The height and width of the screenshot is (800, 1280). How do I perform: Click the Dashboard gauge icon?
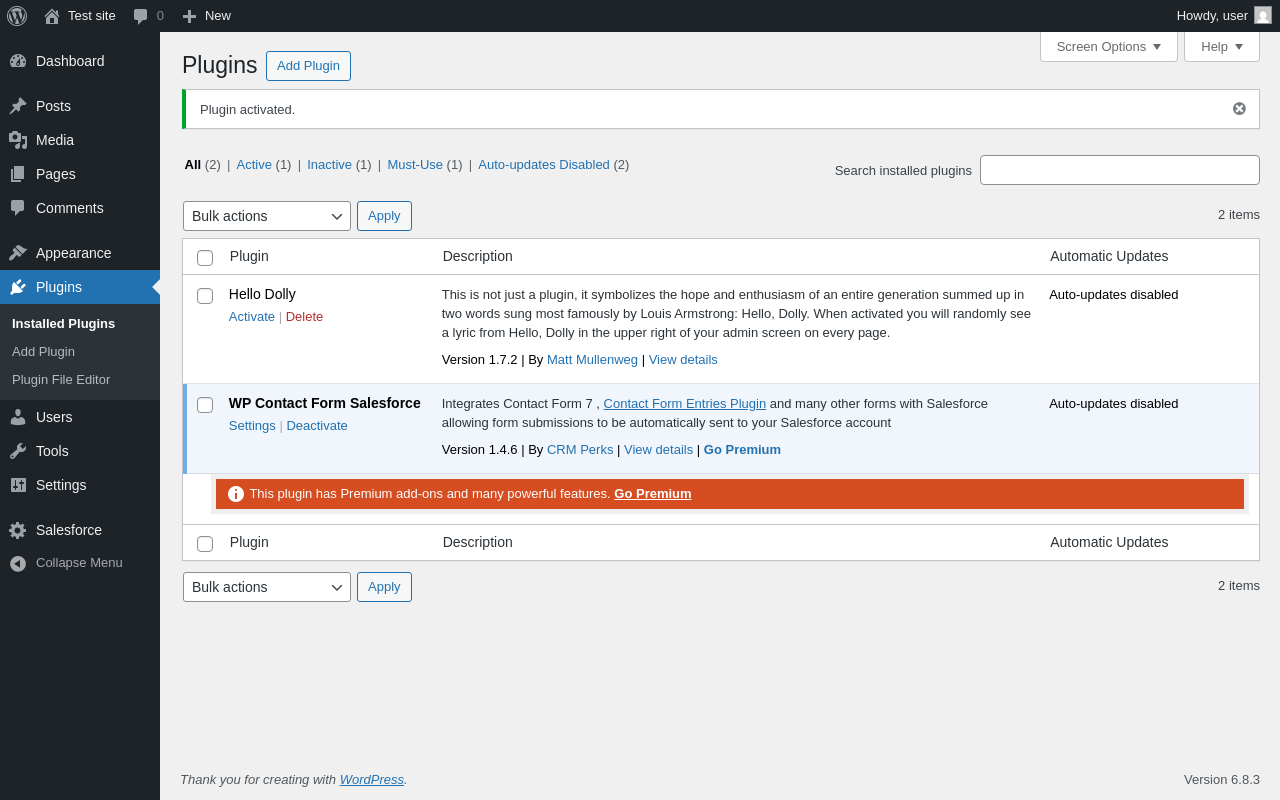point(18,61)
